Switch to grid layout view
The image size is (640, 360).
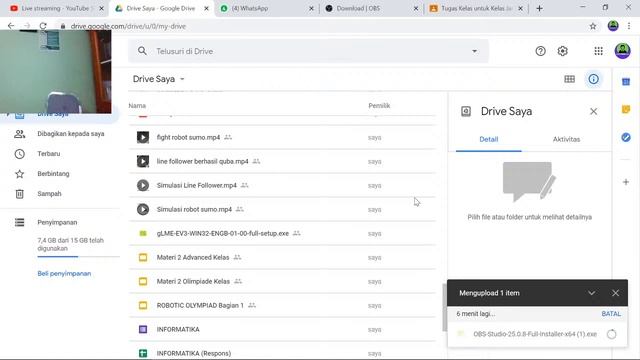click(569, 79)
